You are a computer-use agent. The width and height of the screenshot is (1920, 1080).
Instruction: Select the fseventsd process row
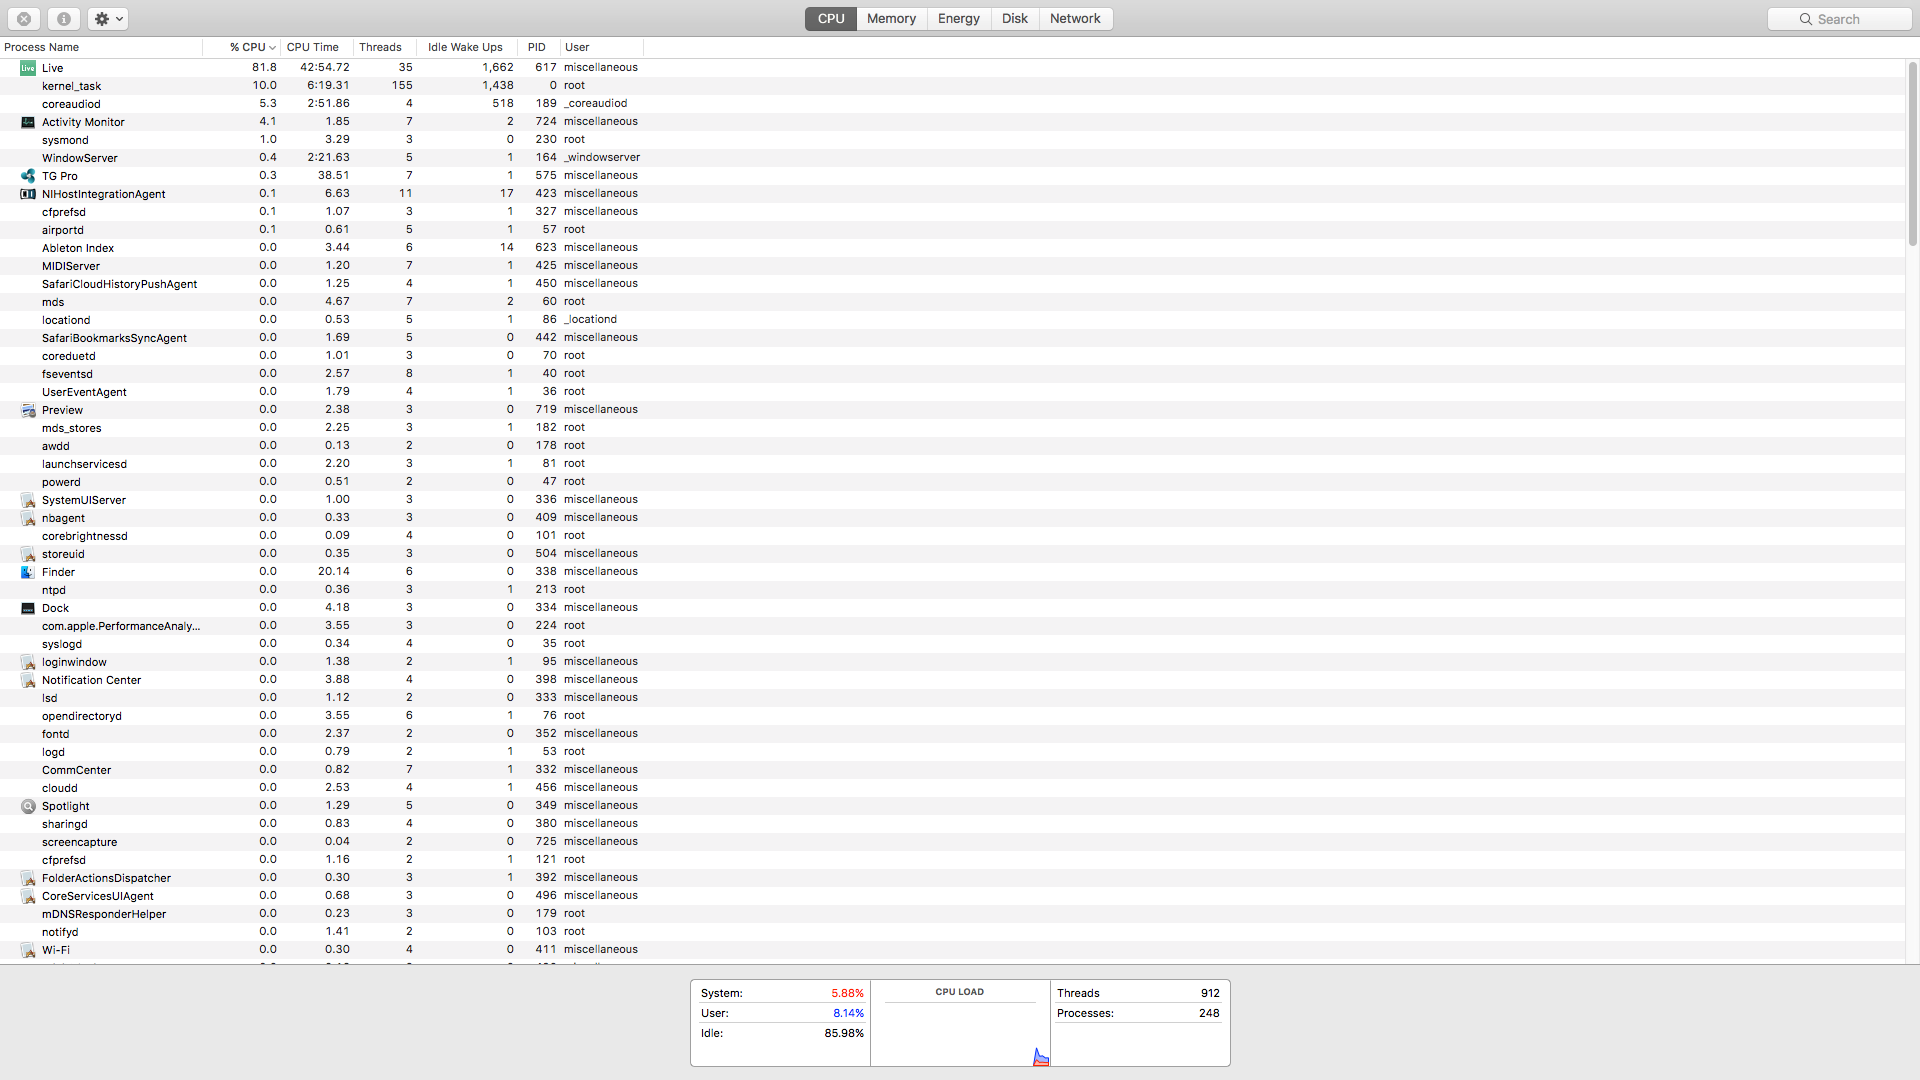952,374
